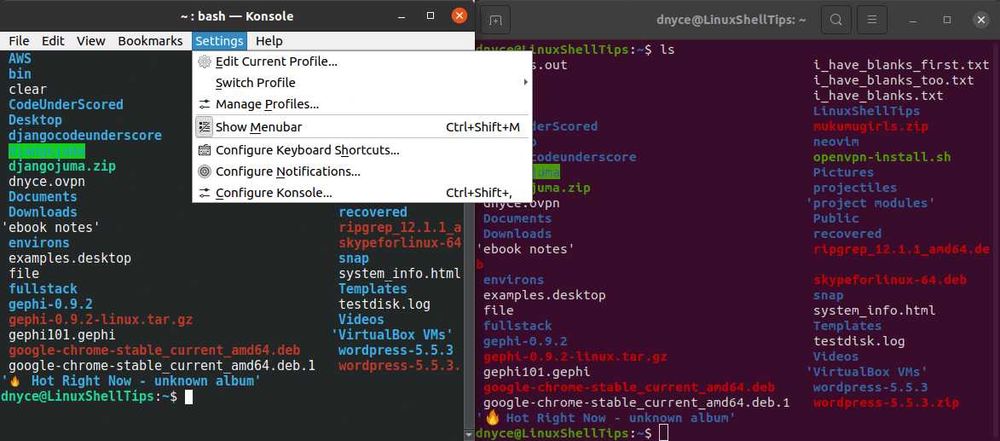The width and height of the screenshot is (1000, 441).
Task: Click i_have_blanks_first.txt in GNOME Terminal
Action: pyautogui.click(x=901, y=65)
